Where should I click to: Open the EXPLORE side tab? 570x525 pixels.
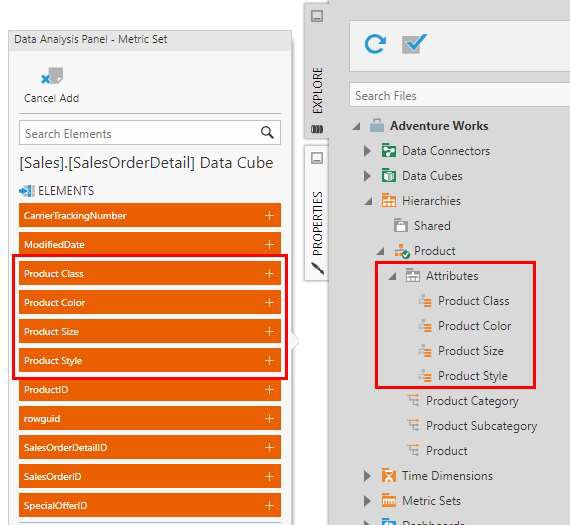tap(317, 90)
